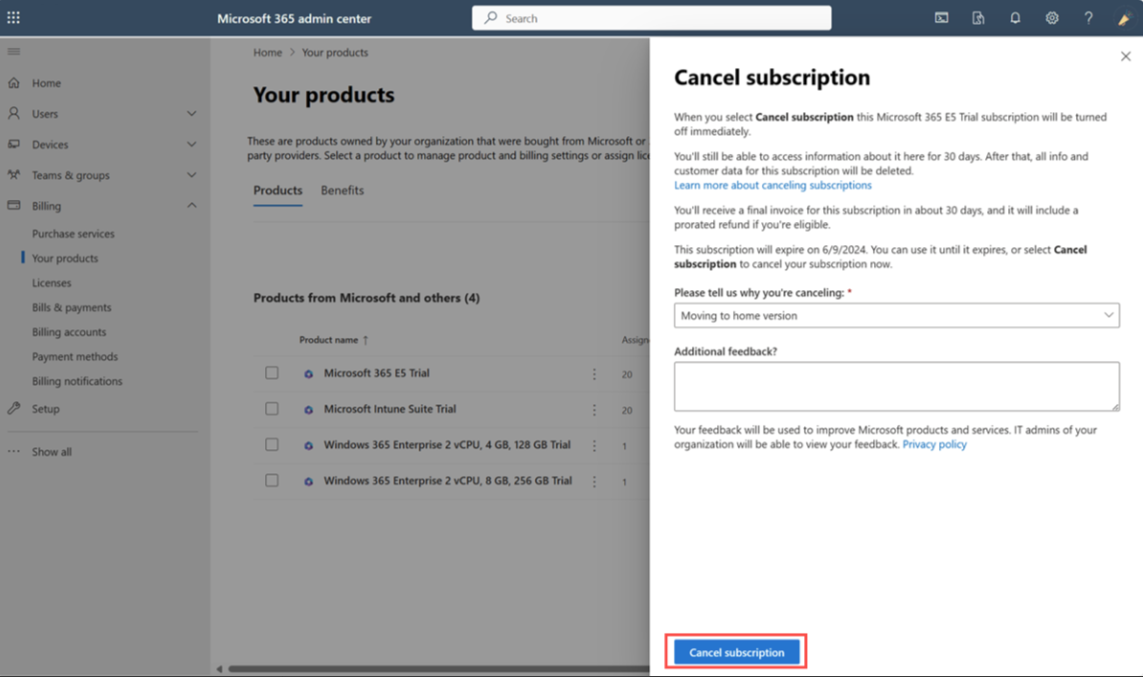Open the Cloud Shell terminal icon
1143x677 pixels.
[942, 17]
